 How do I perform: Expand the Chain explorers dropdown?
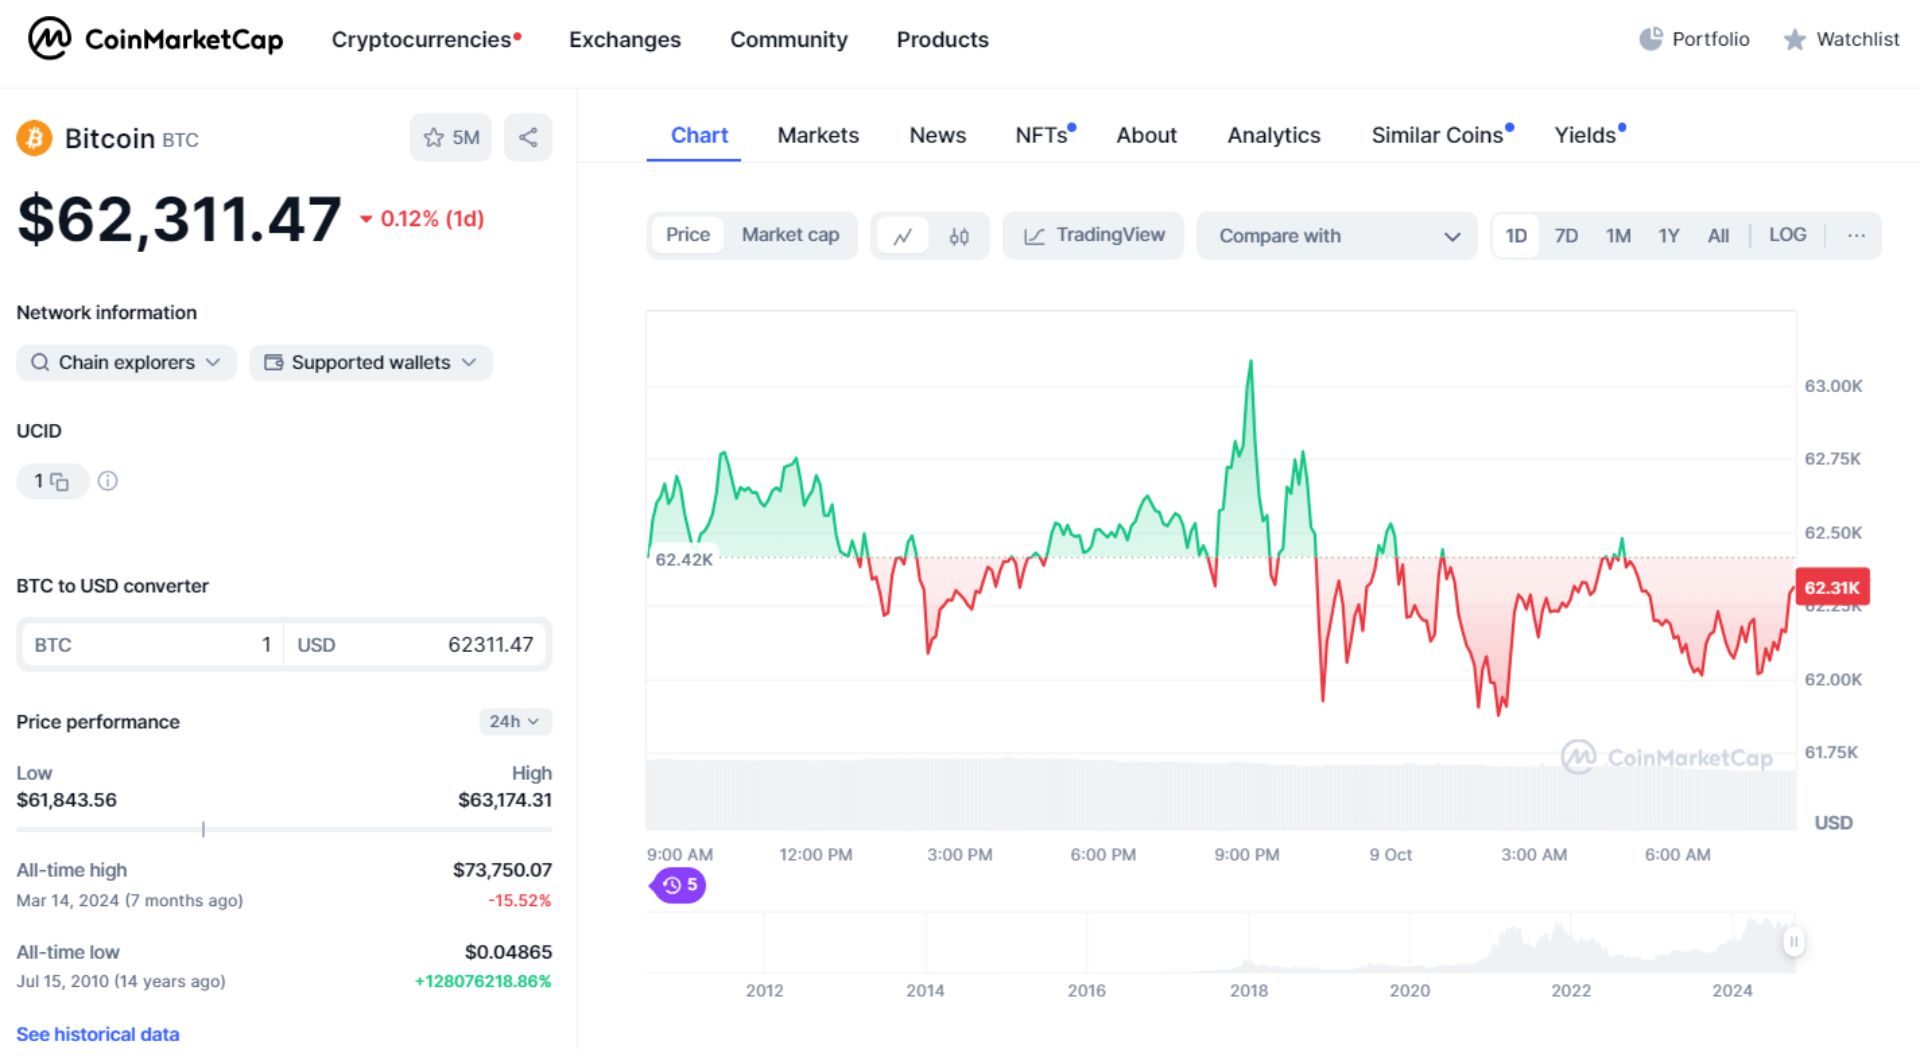pyautogui.click(x=126, y=363)
